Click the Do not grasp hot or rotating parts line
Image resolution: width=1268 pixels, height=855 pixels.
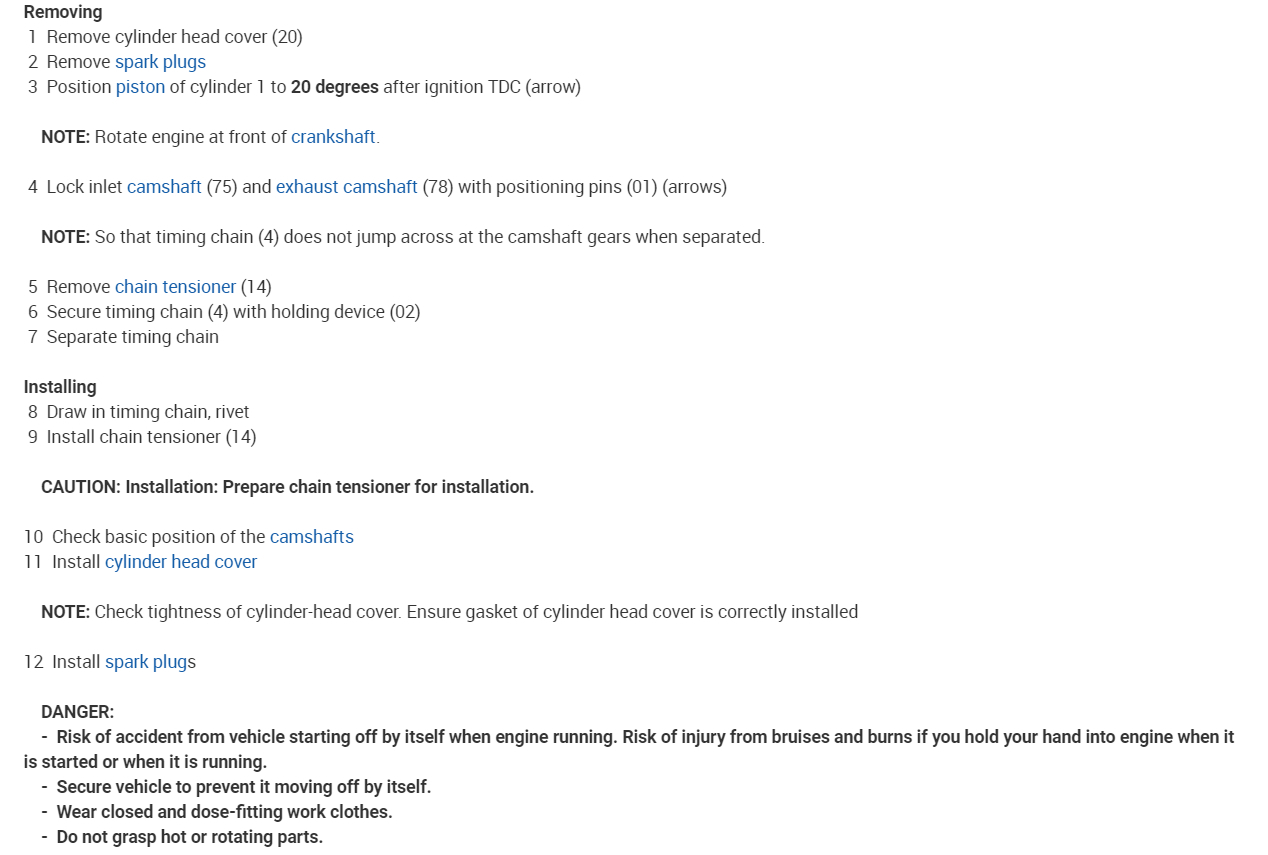coord(189,837)
